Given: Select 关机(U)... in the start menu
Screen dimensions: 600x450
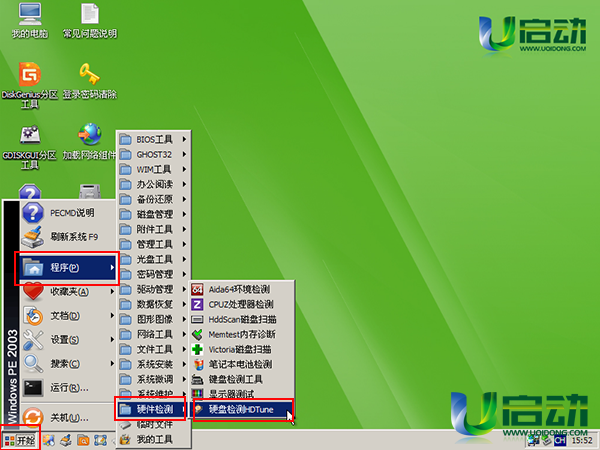Looking at the screenshot, I should point(68,417).
